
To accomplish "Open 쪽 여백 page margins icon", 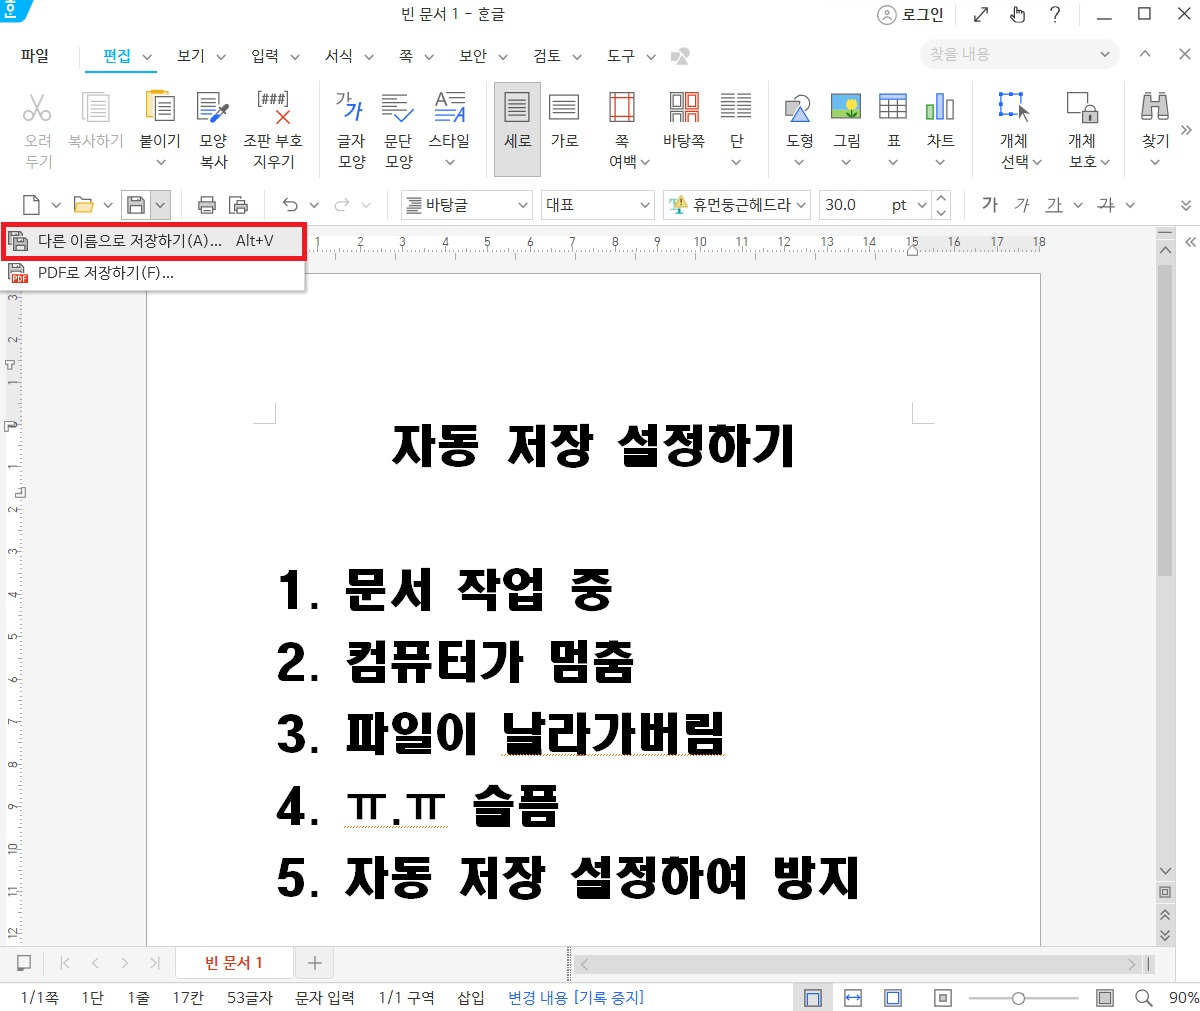I will point(622,107).
